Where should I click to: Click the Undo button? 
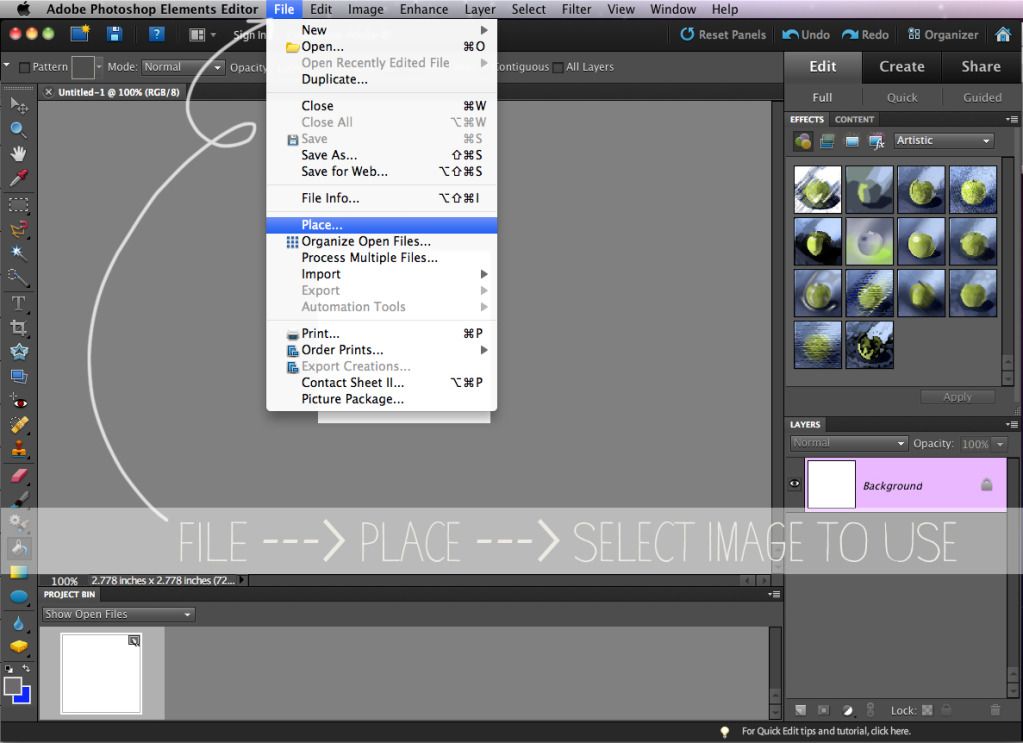[806, 35]
